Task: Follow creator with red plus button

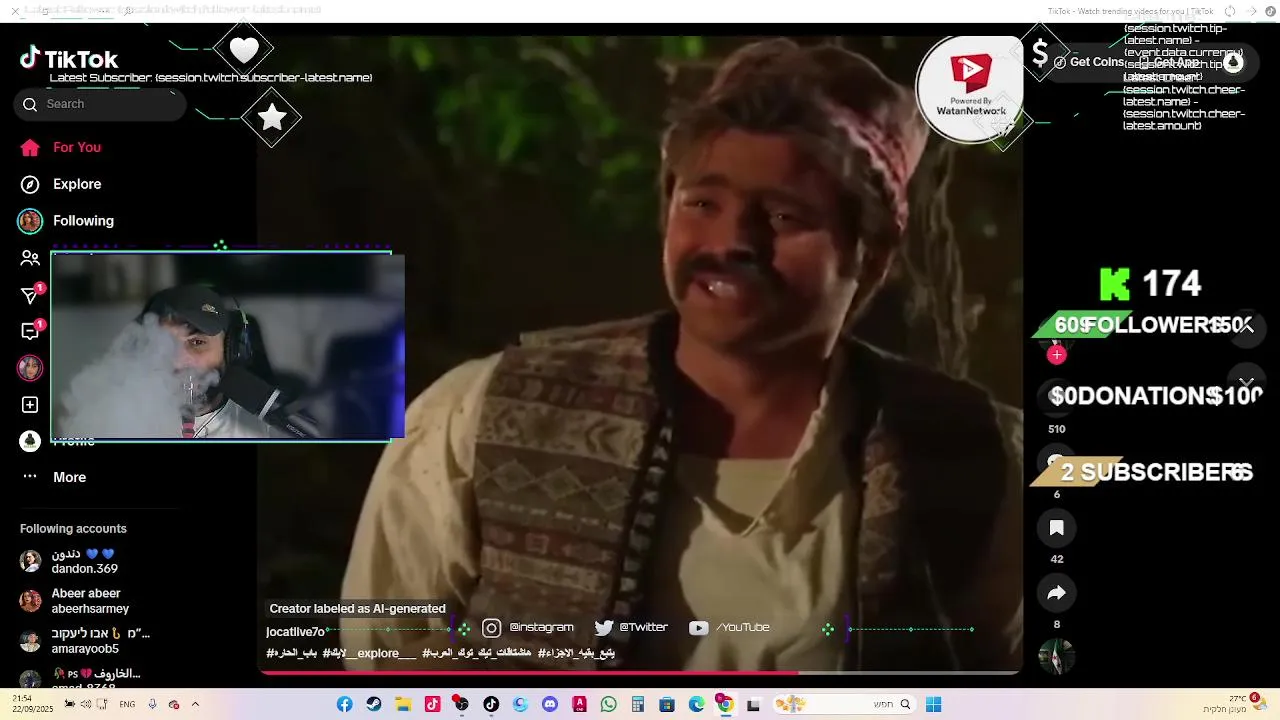Action: 1057,355
